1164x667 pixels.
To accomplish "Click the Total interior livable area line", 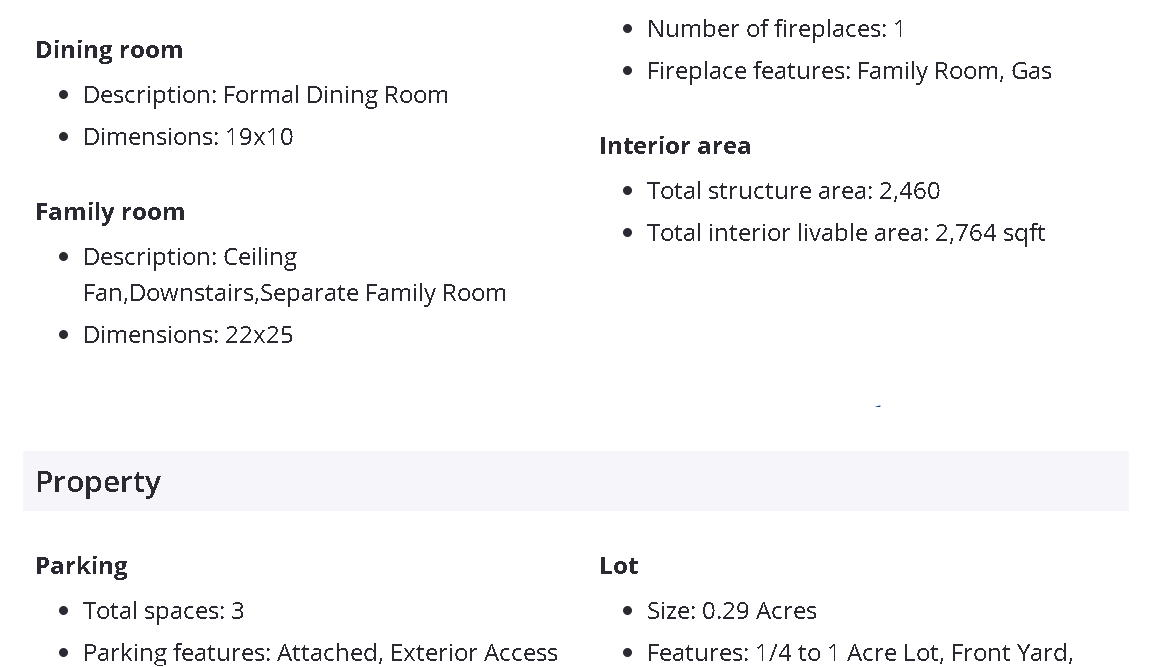I will tap(846, 233).
